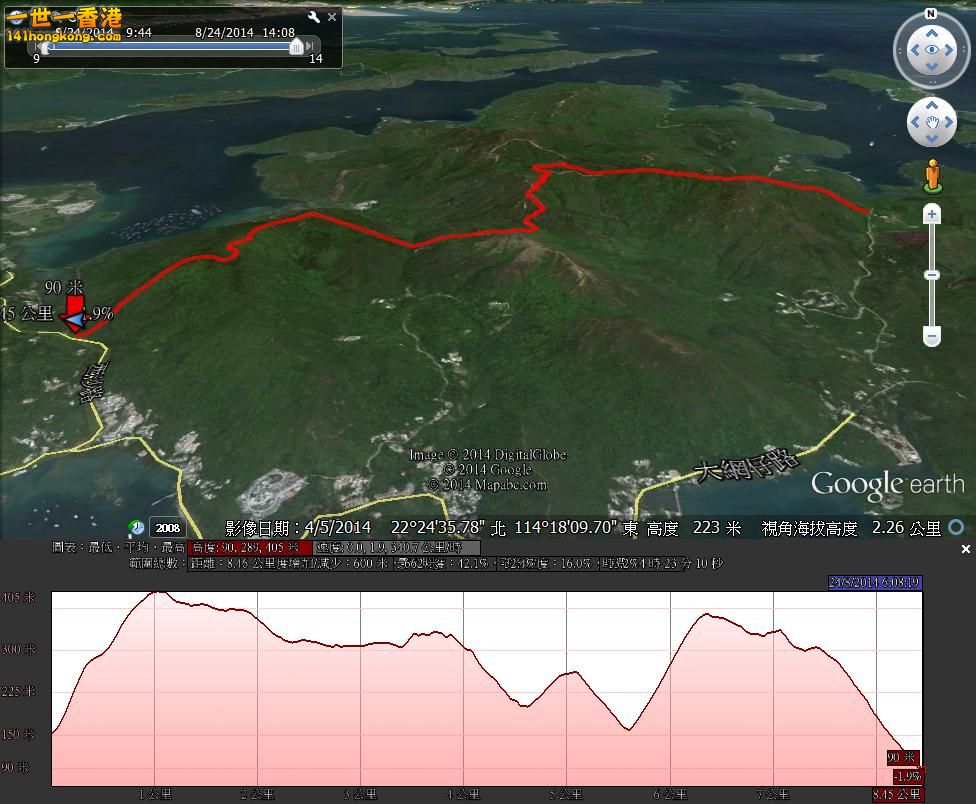Toggle the speed metric label
This screenshot has width=976, height=804.
point(397,548)
